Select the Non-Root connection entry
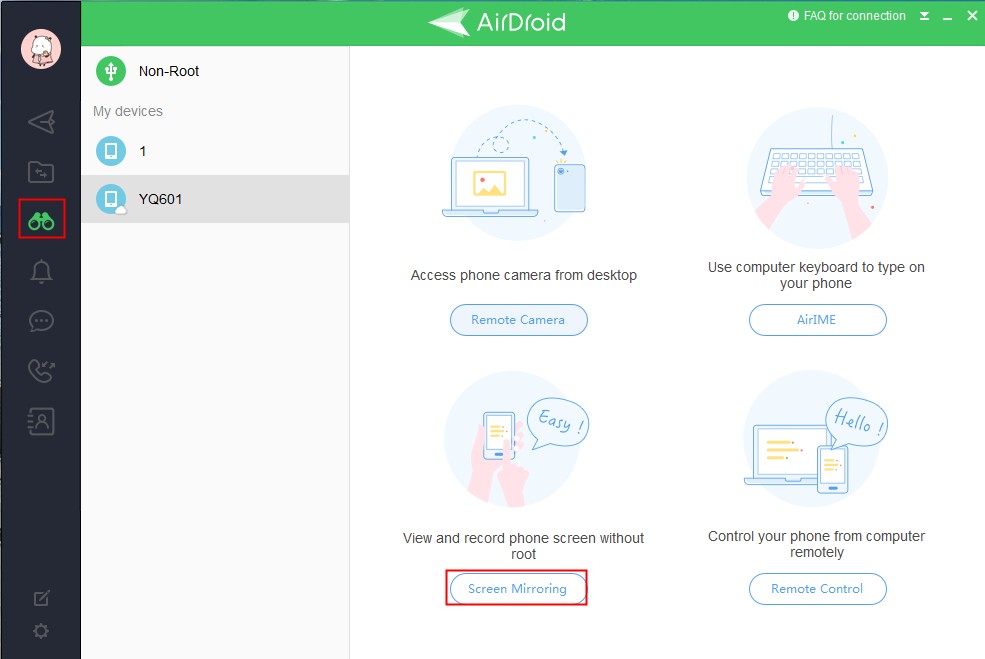Image resolution: width=985 pixels, height=659 pixels. coord(215,71)
